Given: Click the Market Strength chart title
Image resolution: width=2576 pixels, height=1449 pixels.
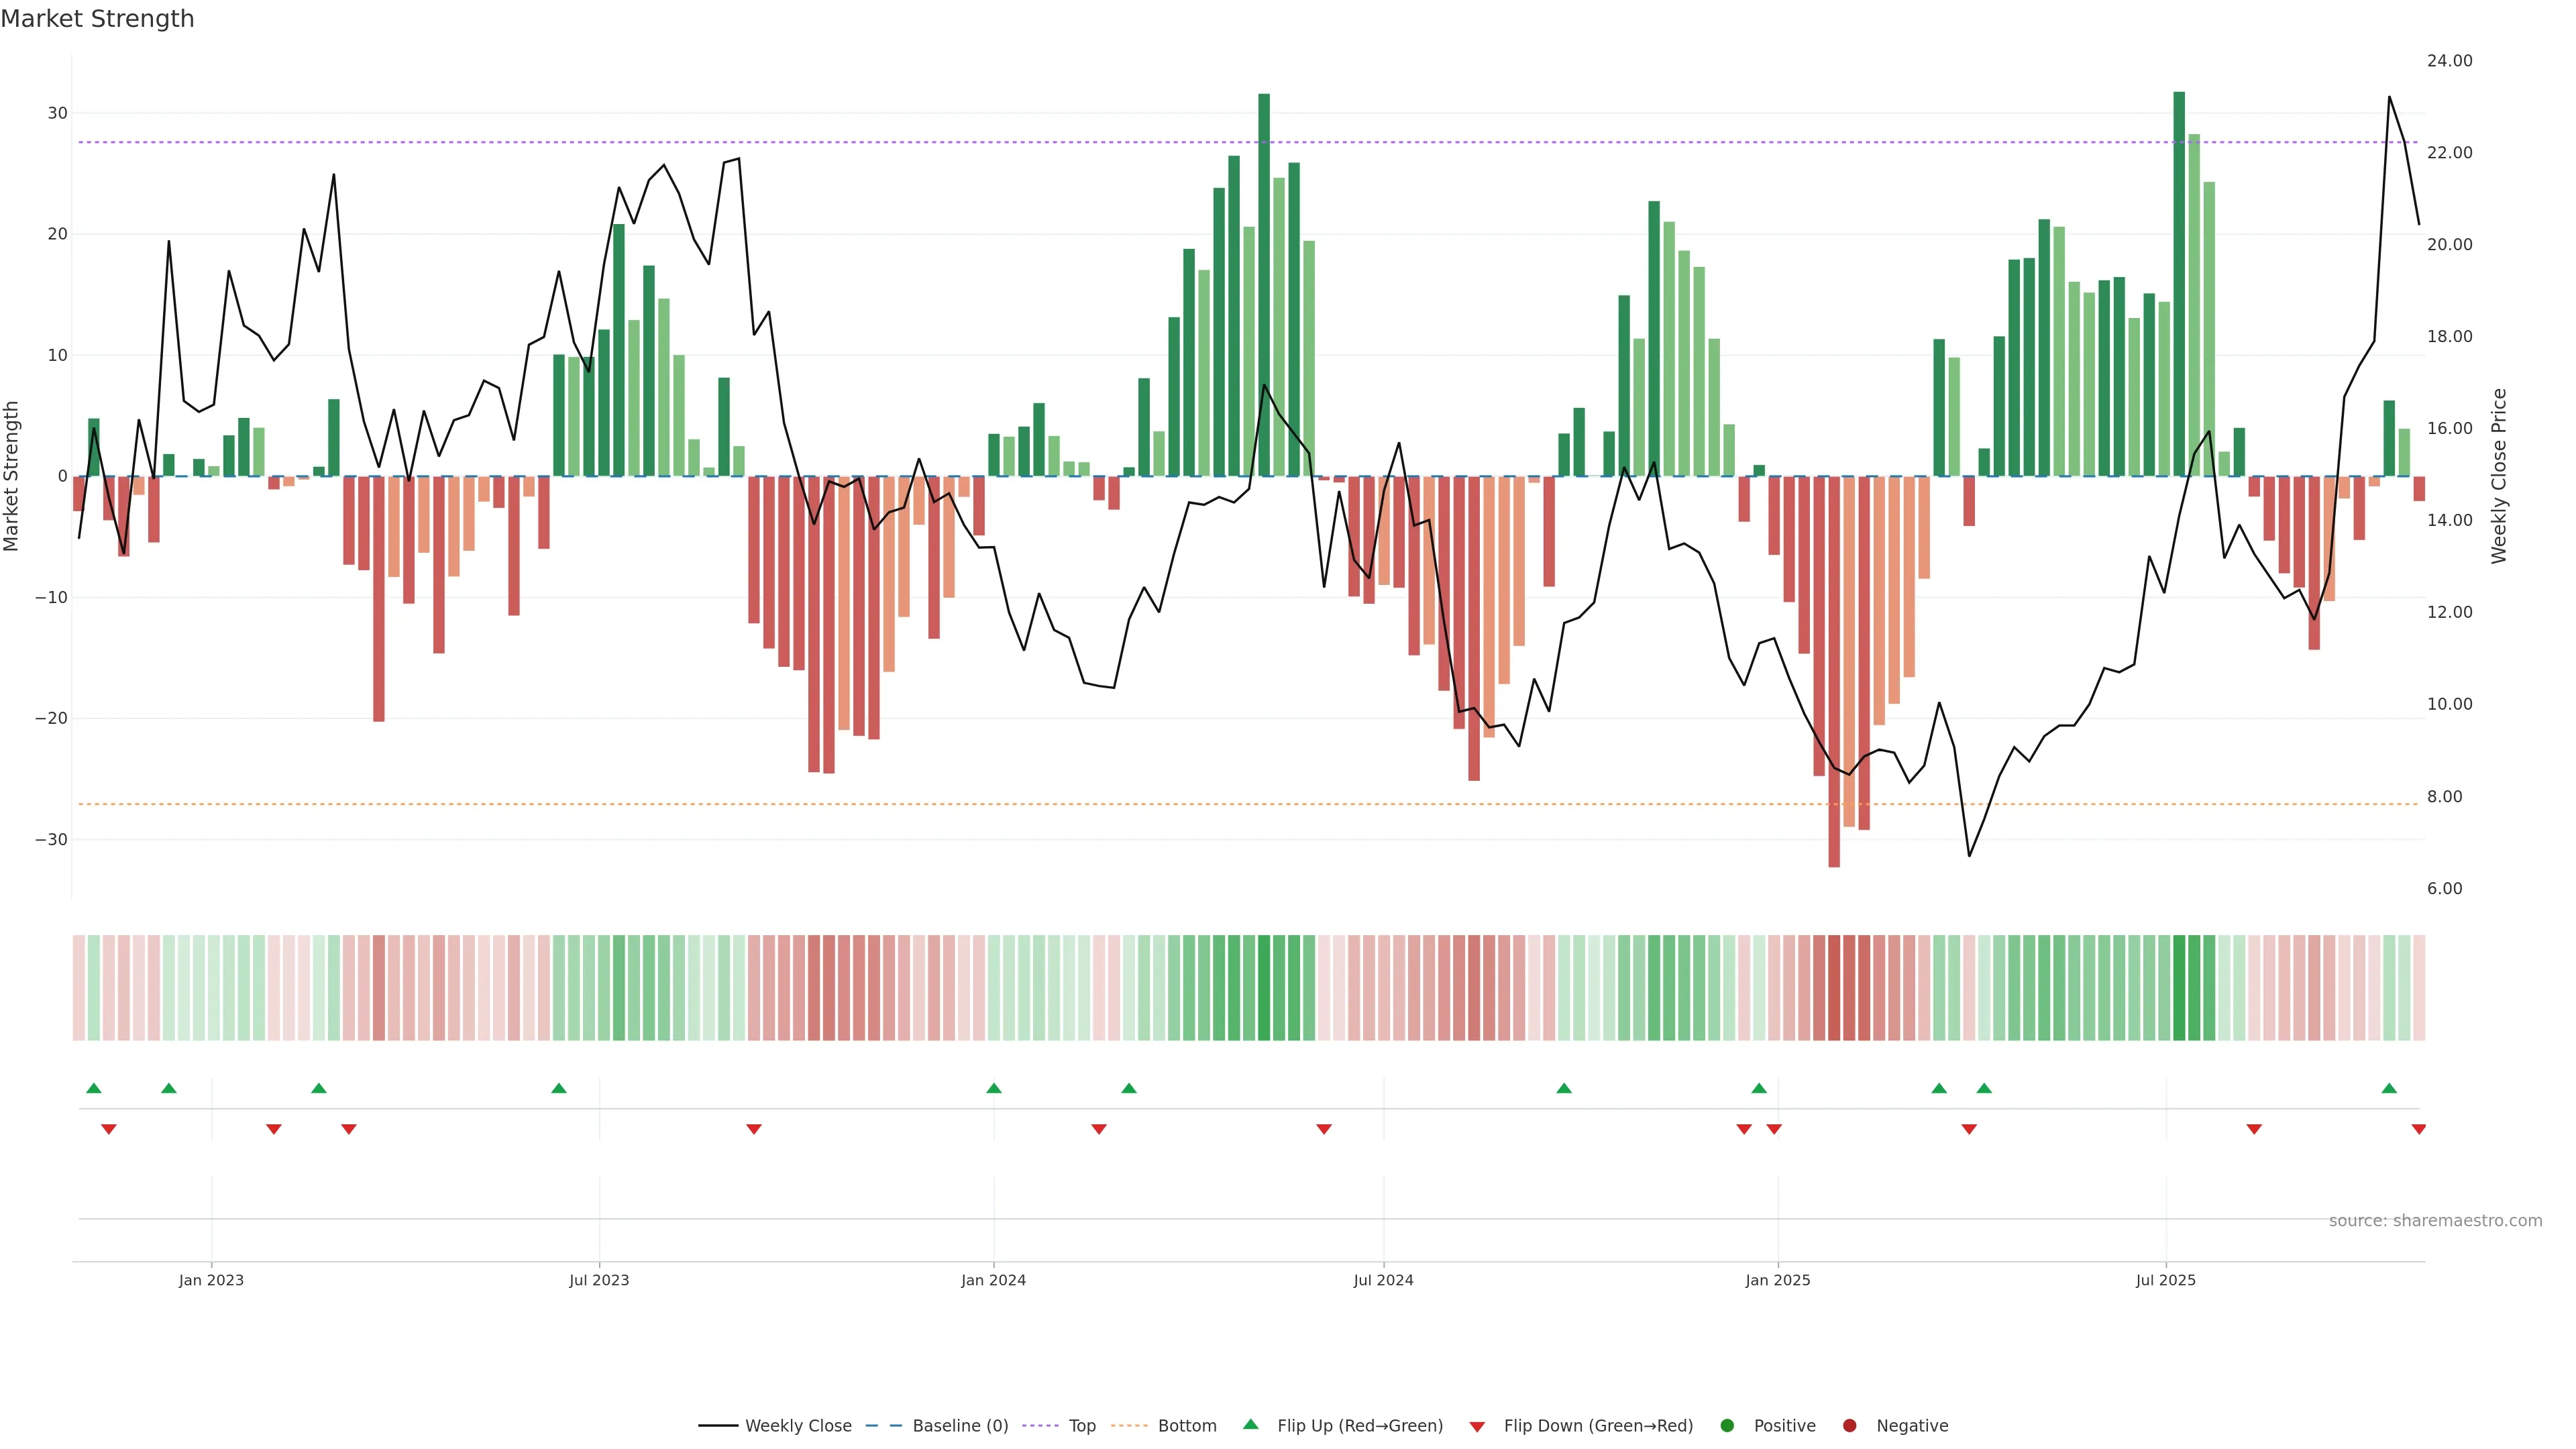Looking at the screenshot, I should click(x=97, y=19).
